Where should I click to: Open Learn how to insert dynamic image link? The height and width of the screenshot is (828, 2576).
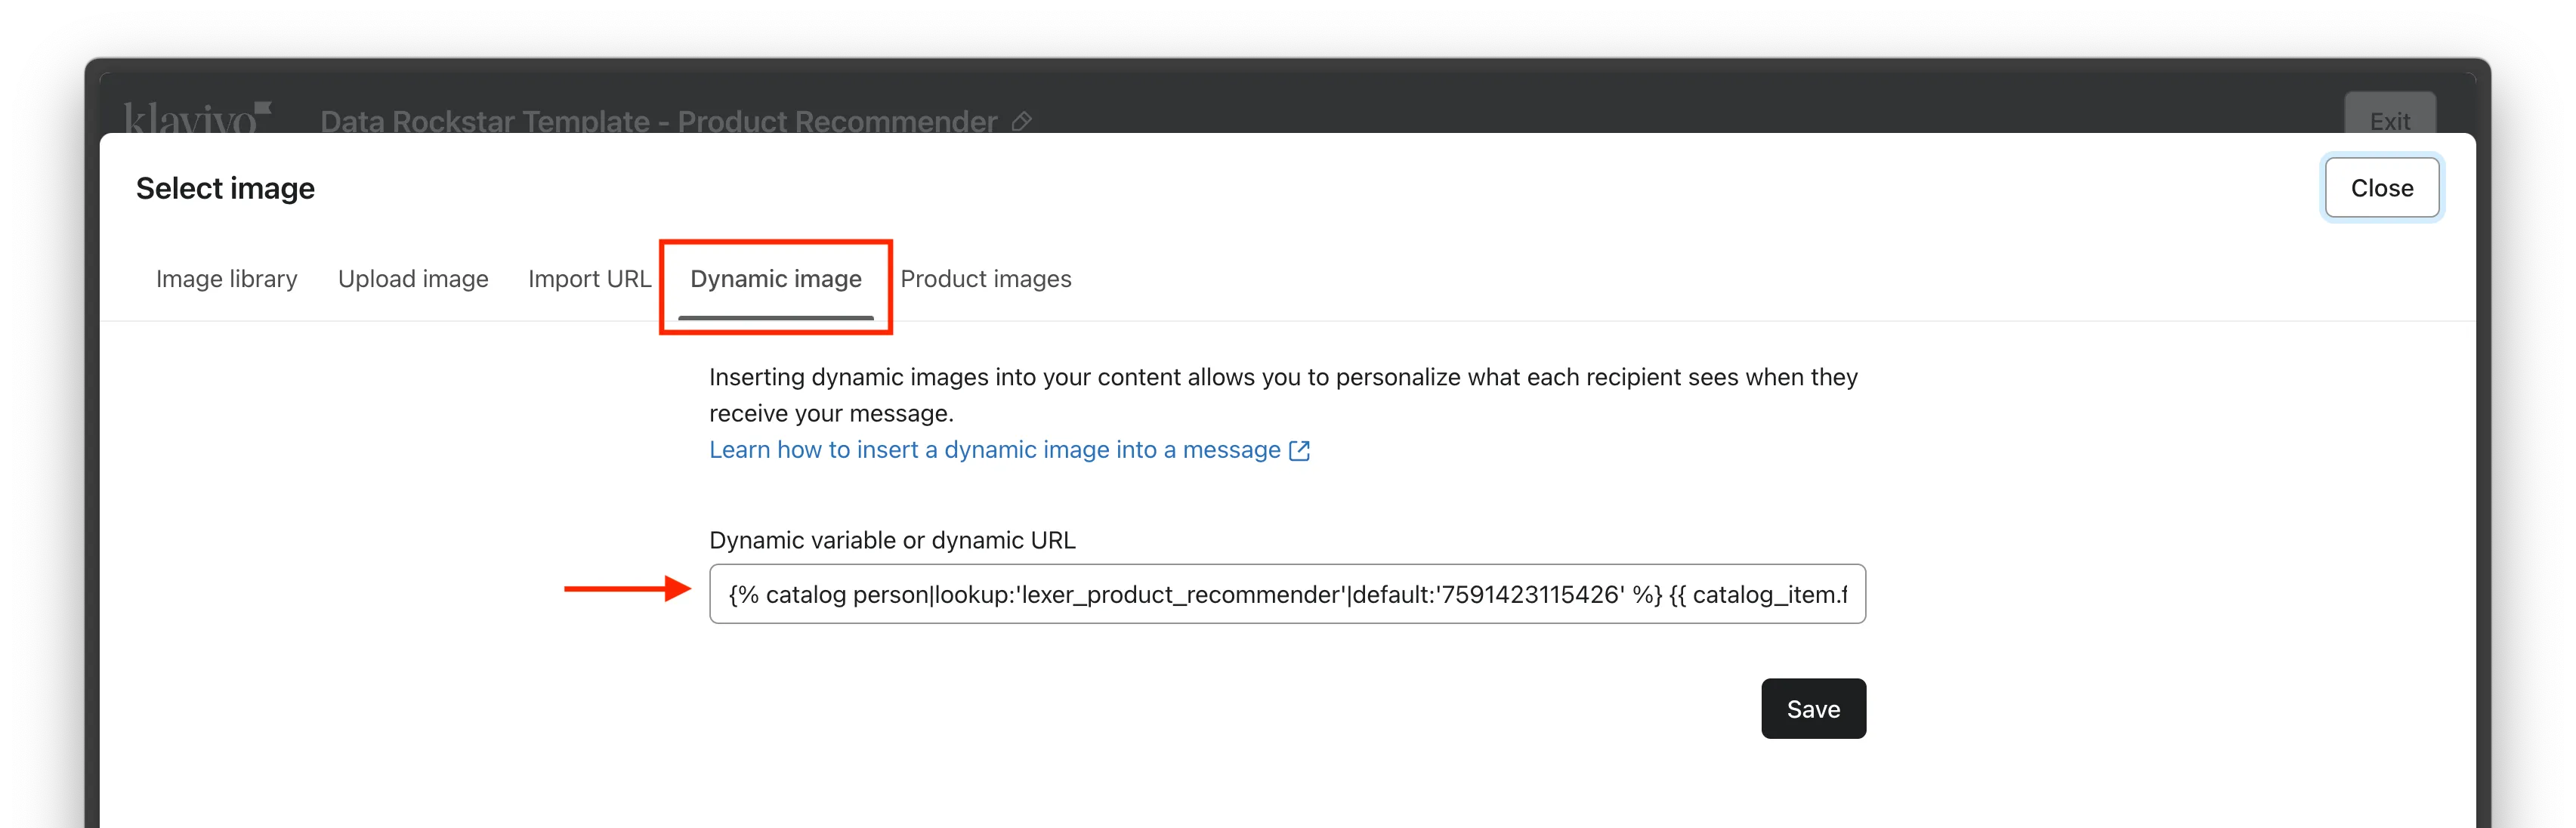click(x=994, y=450)
